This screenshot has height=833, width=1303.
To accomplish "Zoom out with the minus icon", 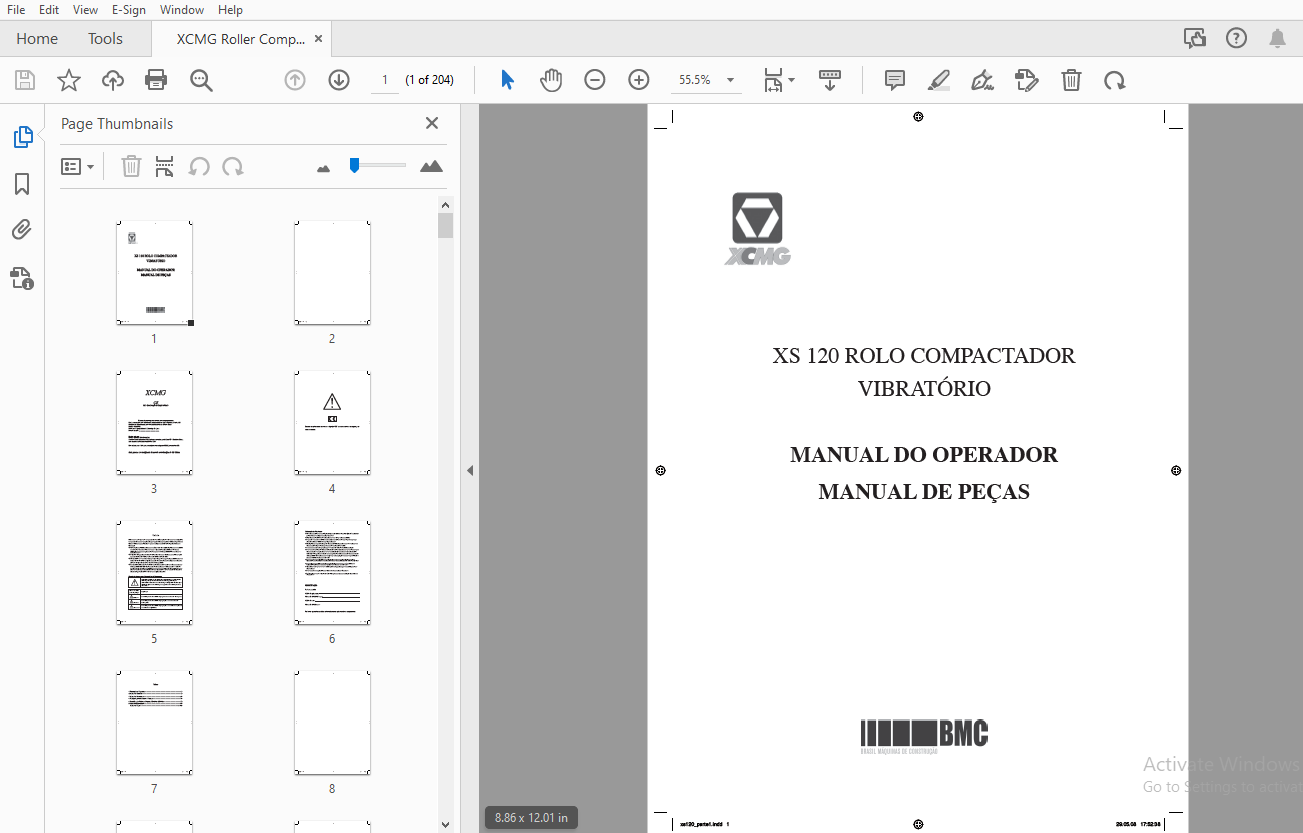I will tap(595, 80).
